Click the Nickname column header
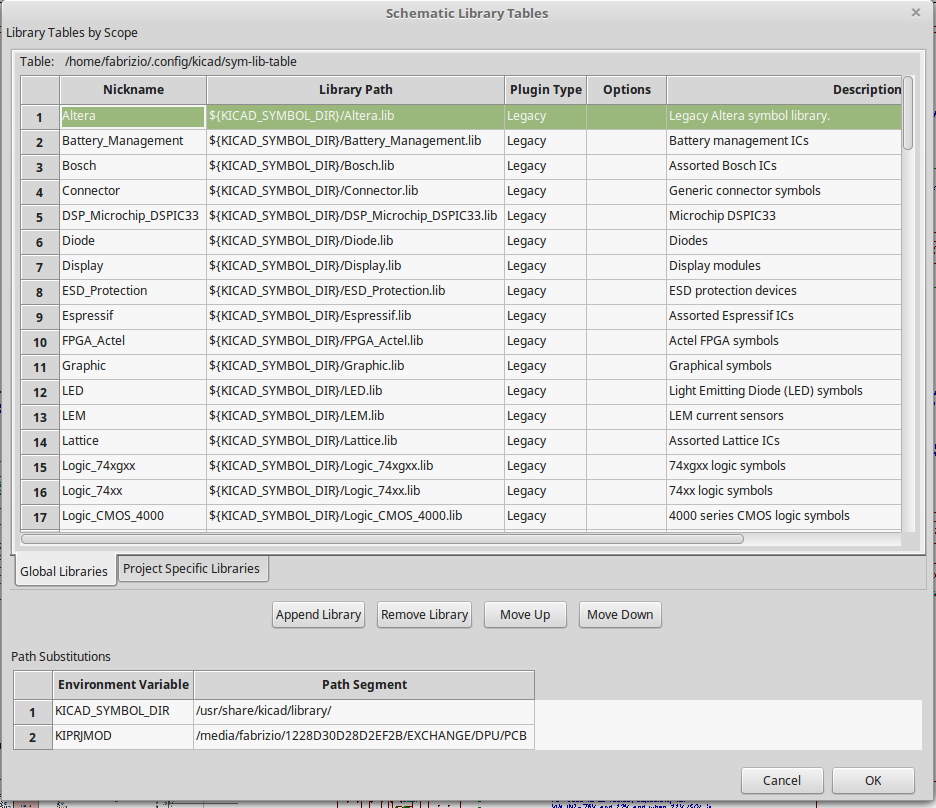936x808 pixels. pos(132,90)
